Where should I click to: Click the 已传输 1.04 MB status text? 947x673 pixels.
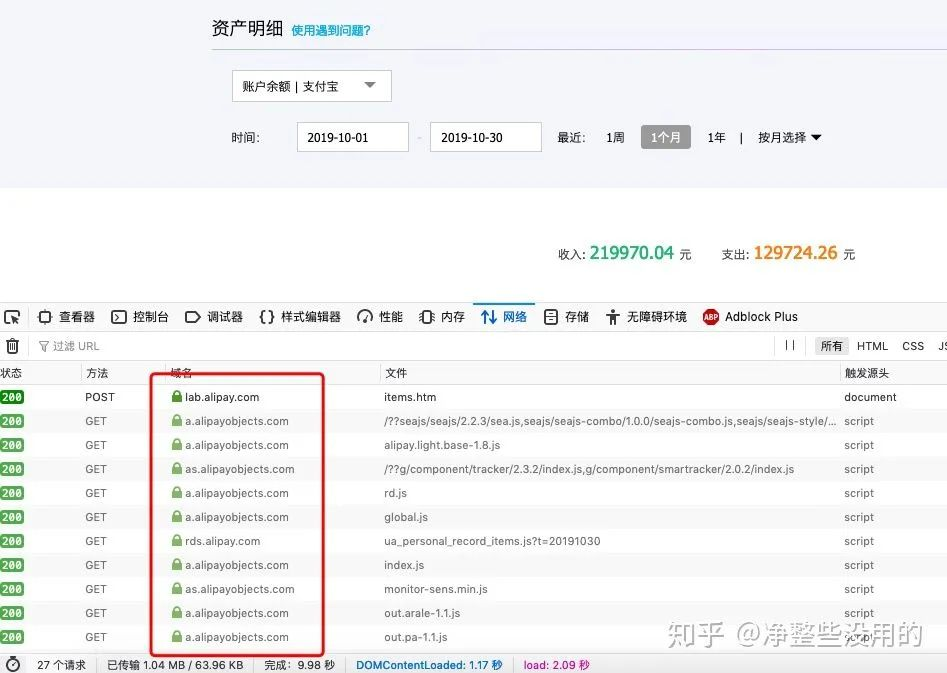click(x=175, y=665)
